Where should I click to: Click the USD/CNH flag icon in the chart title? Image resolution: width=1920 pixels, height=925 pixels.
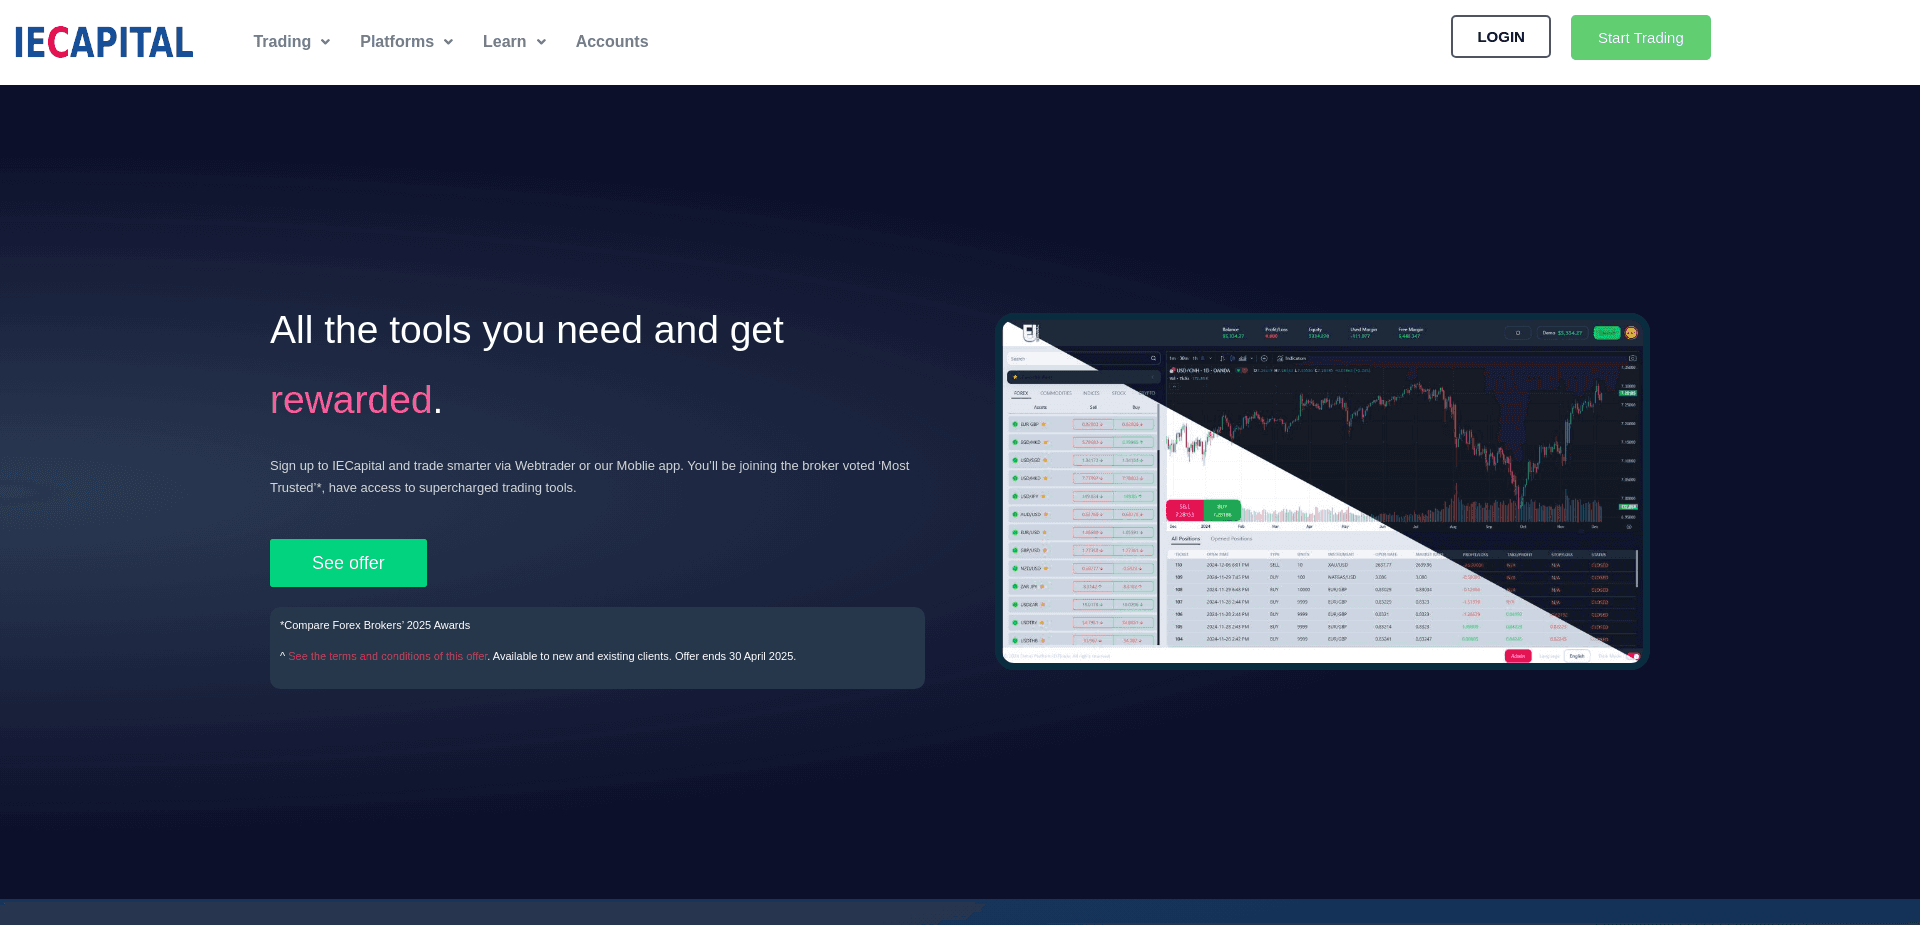(x=1172, y=370)
